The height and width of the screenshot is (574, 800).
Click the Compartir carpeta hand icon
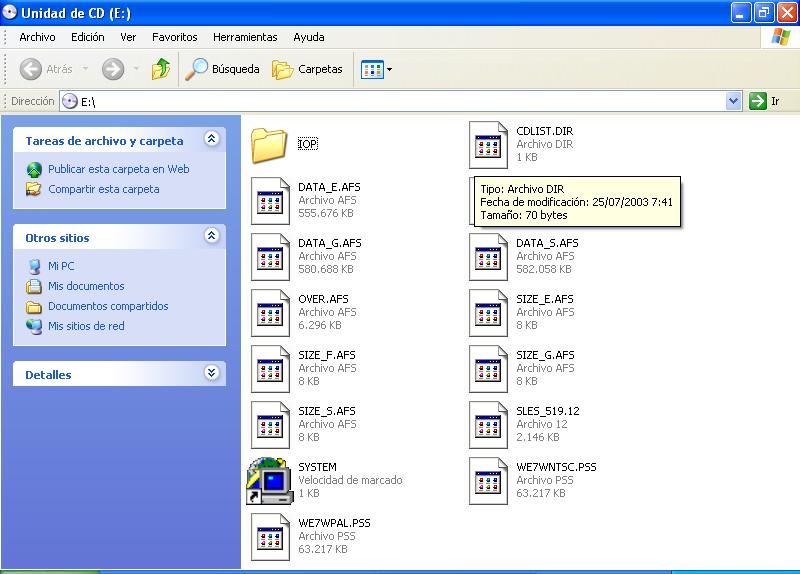[34, 189]
